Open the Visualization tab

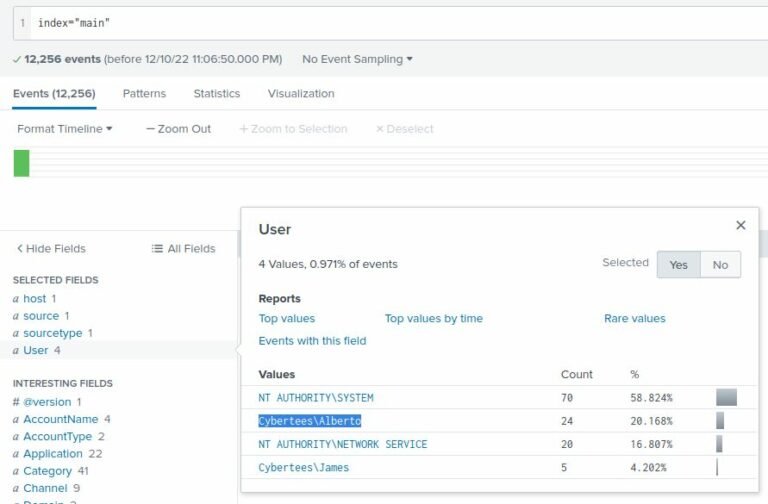(x=301, y=93)
